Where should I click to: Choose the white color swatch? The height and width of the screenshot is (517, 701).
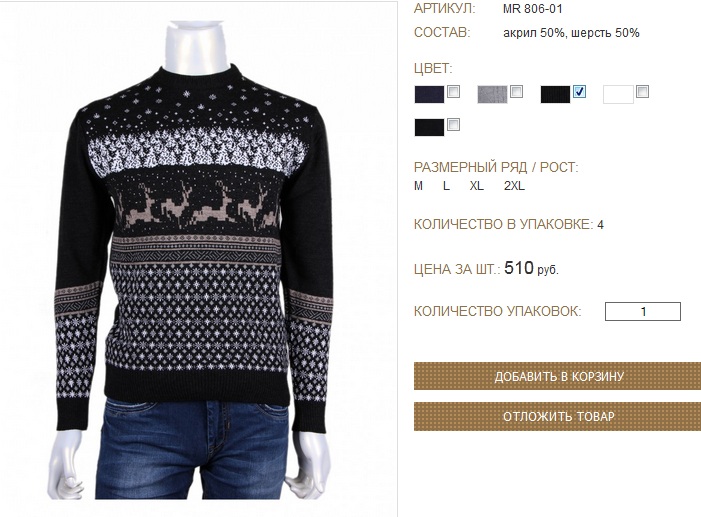618,94
